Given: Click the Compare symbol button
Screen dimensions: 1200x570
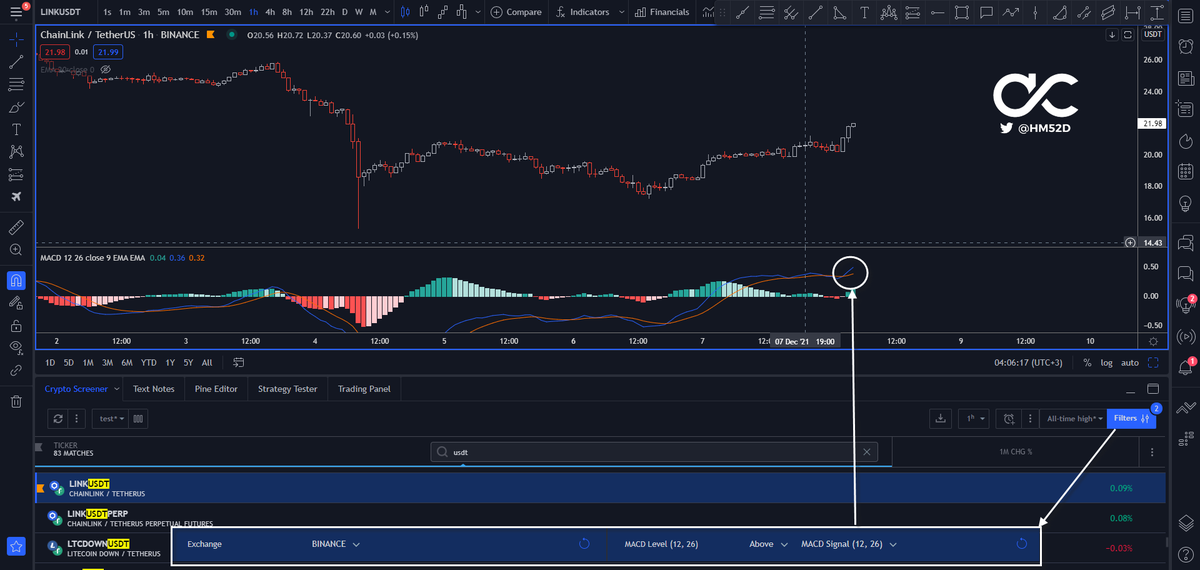Looking at the screenshot, I should (x=516, y=12).
